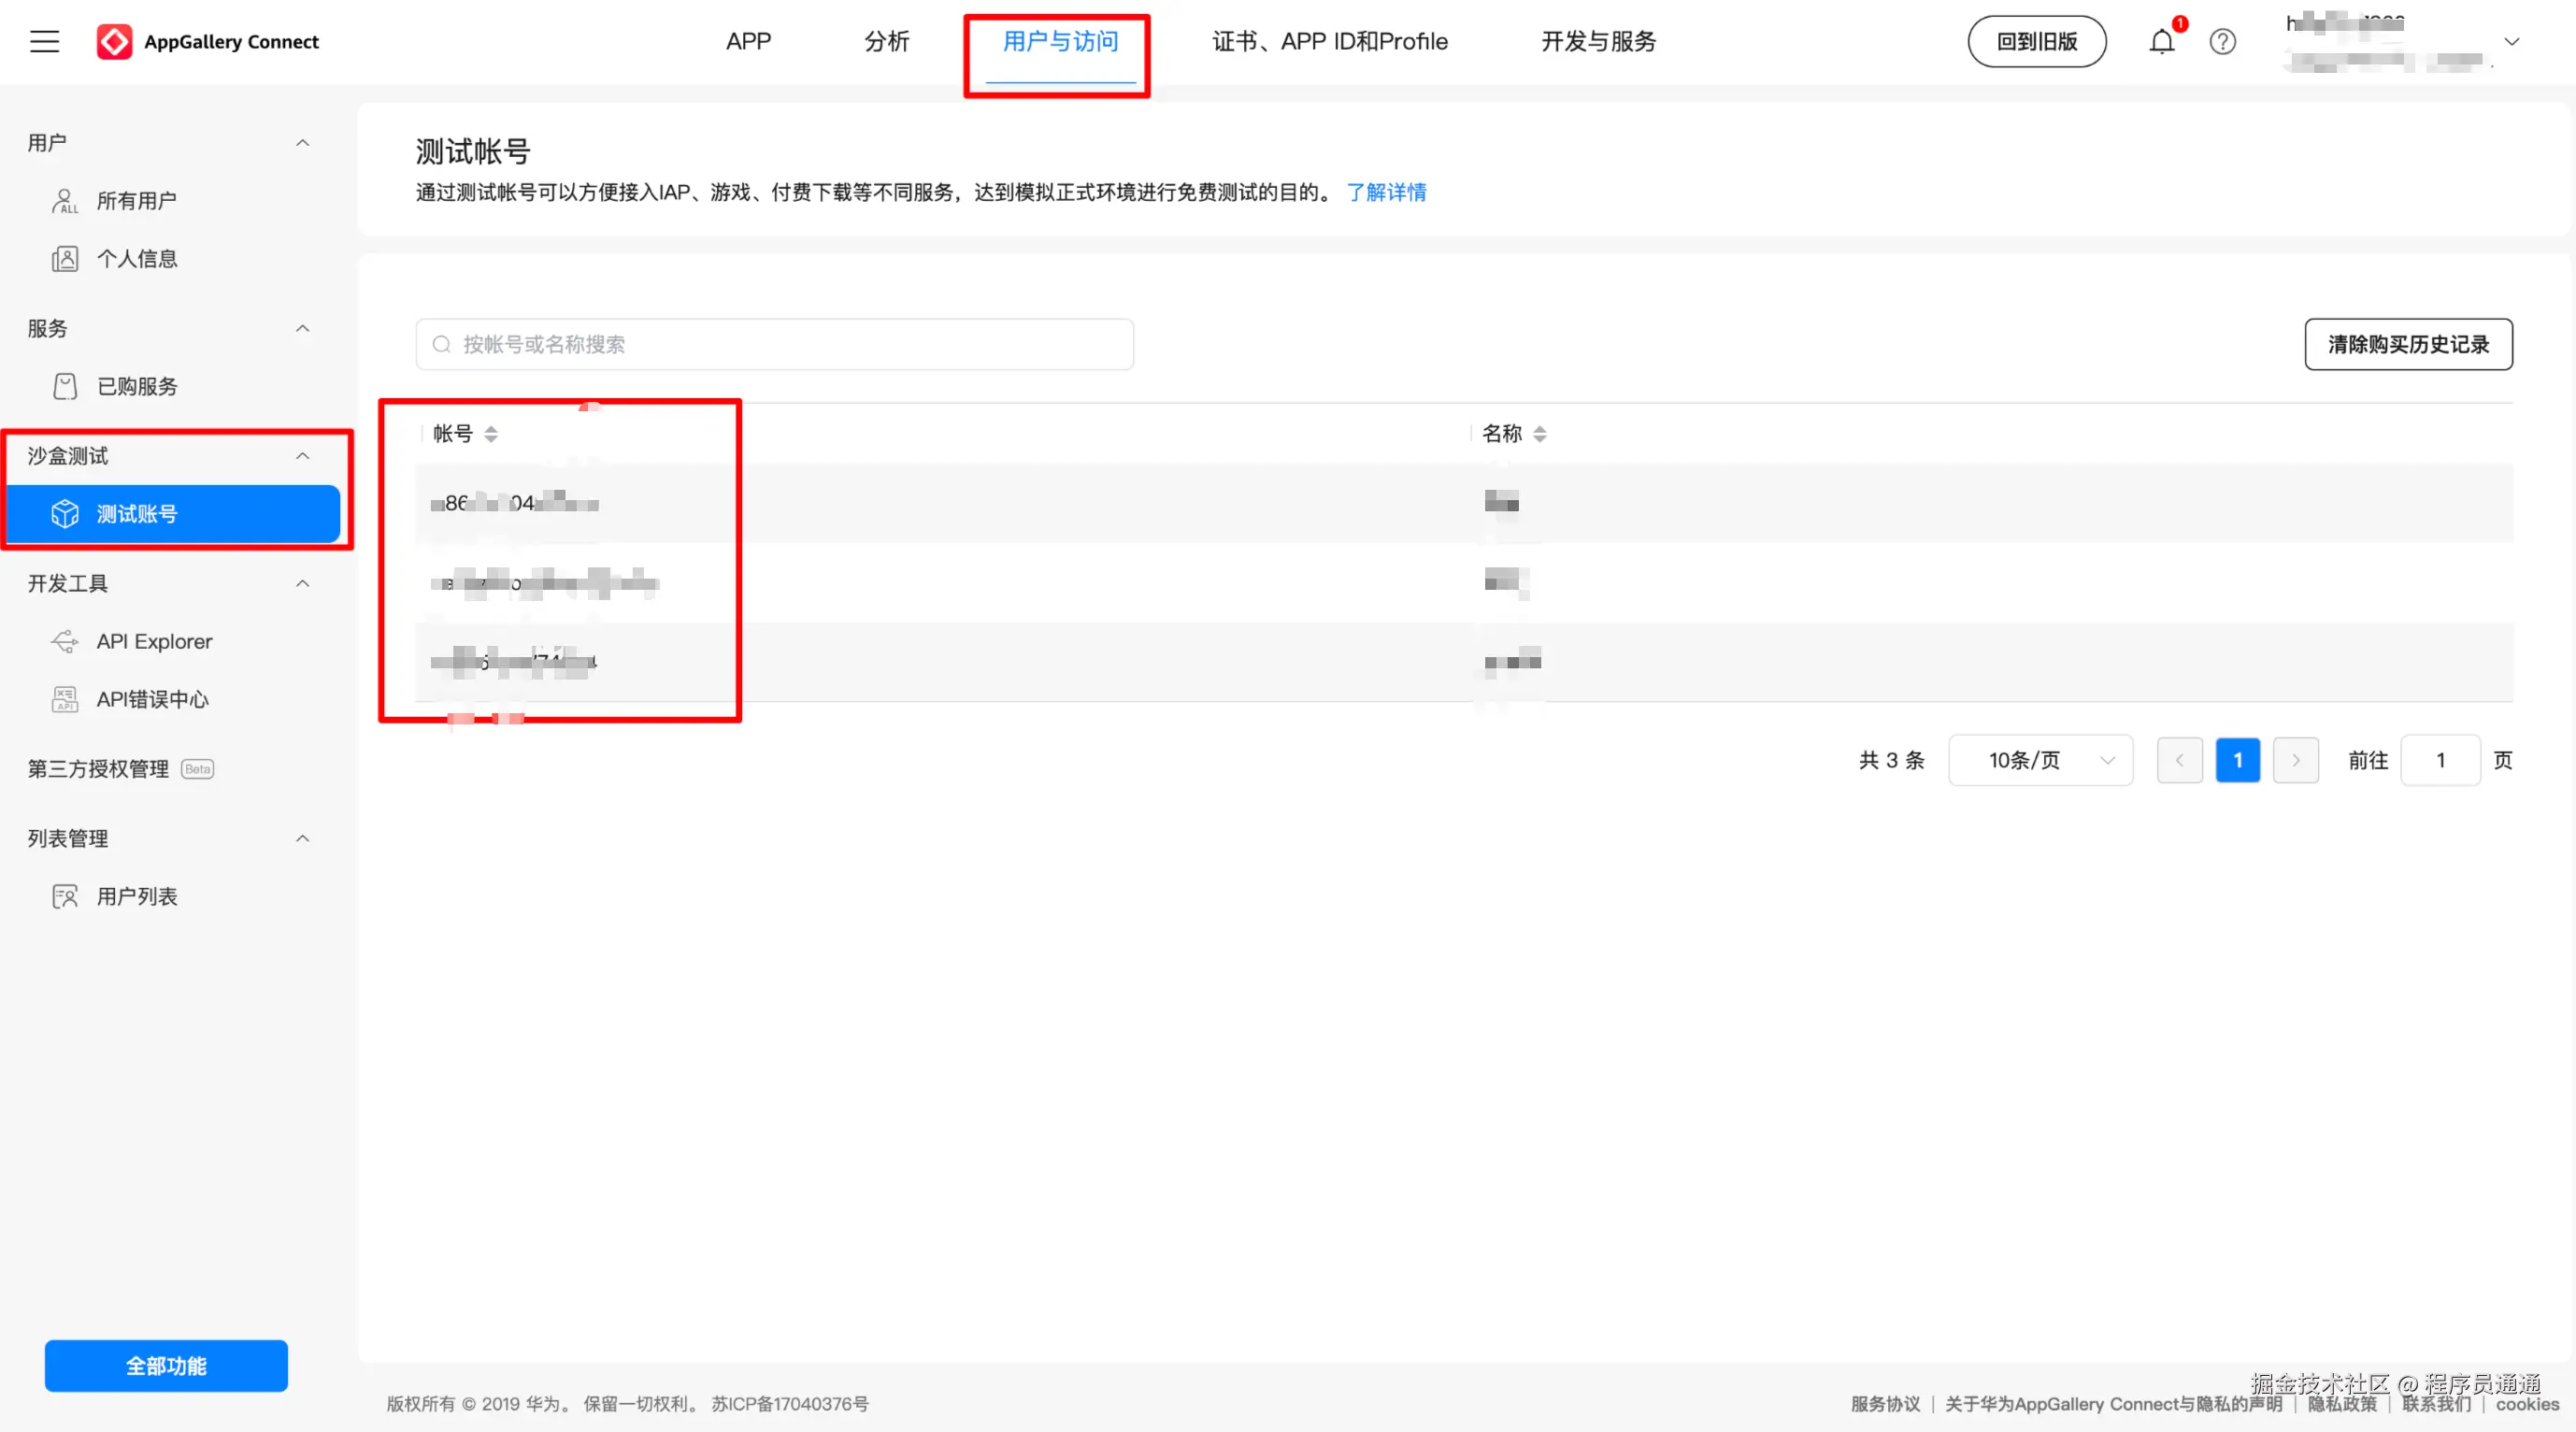2576x1432 pixels.
Task: Open API错误中心 sidebar item
Action: (152, 699)
